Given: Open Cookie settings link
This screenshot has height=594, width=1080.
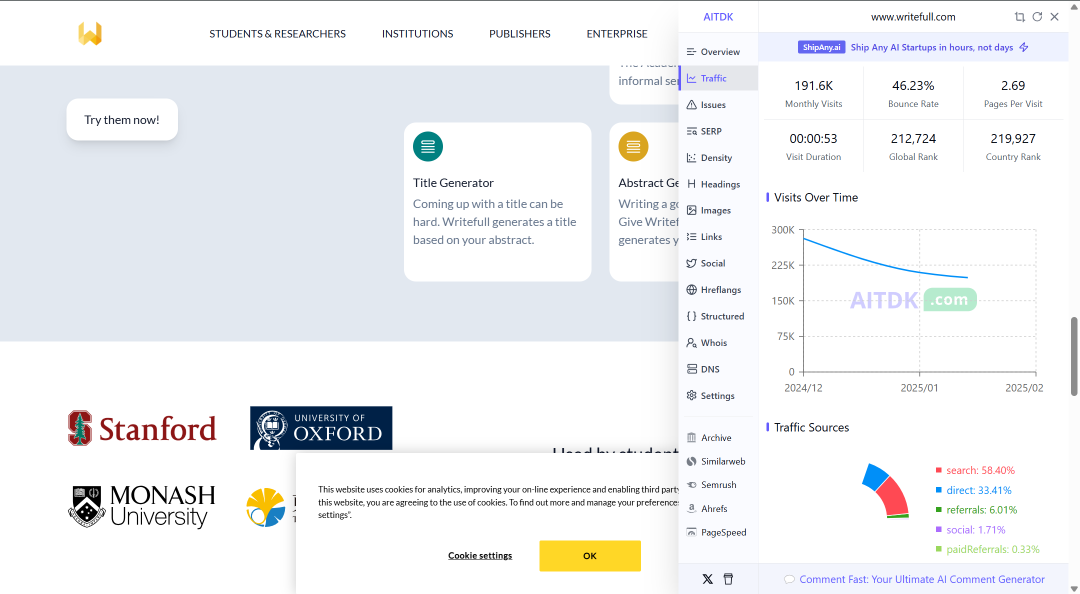Looking at the screenshot, I should click(x=480, y=555).
